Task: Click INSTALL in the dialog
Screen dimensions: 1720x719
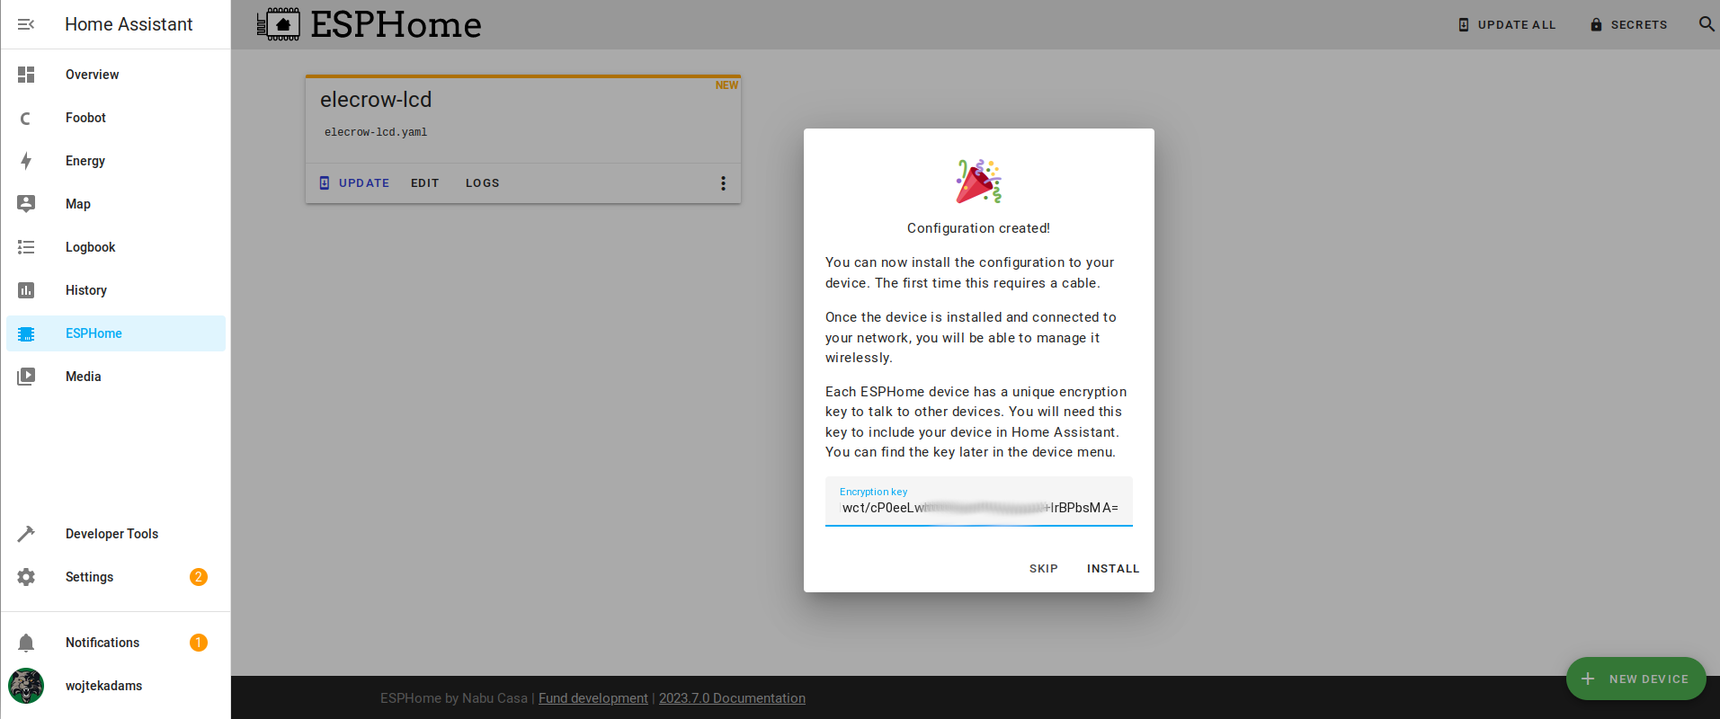Action: [1113, 568]
